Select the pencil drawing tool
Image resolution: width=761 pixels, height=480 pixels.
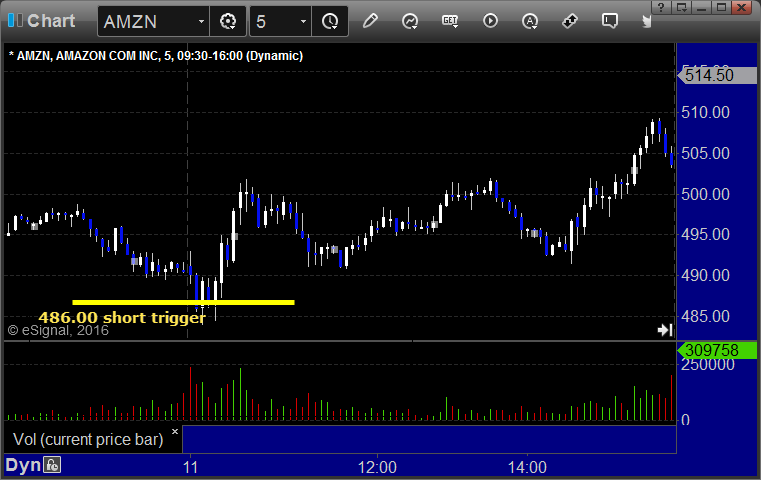tap(370, 21)
